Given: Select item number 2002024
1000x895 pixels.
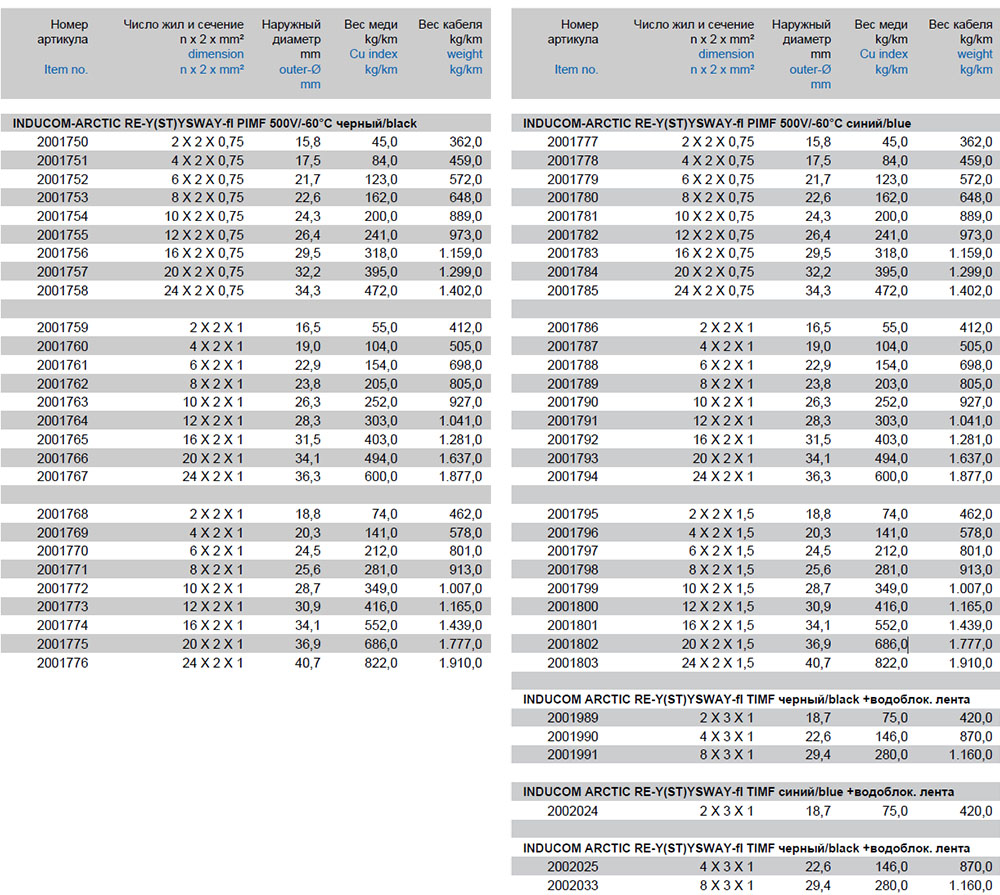Looking at the screenshot, I should point(573,811).
